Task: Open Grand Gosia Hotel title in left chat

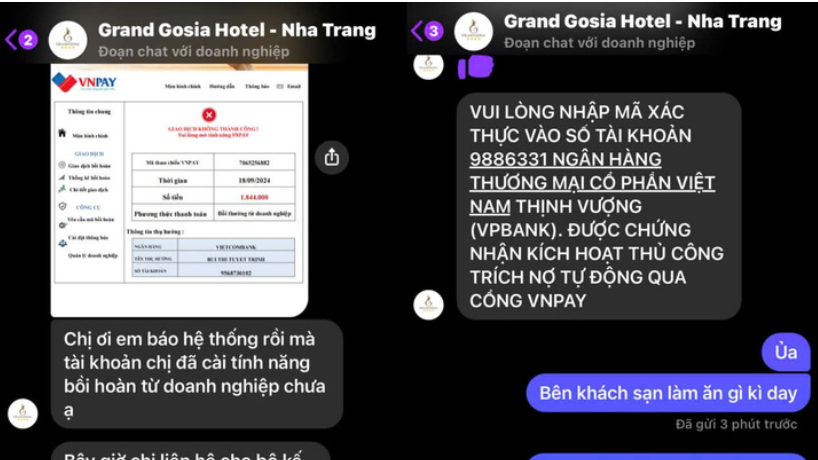Action: coord(237,30)
